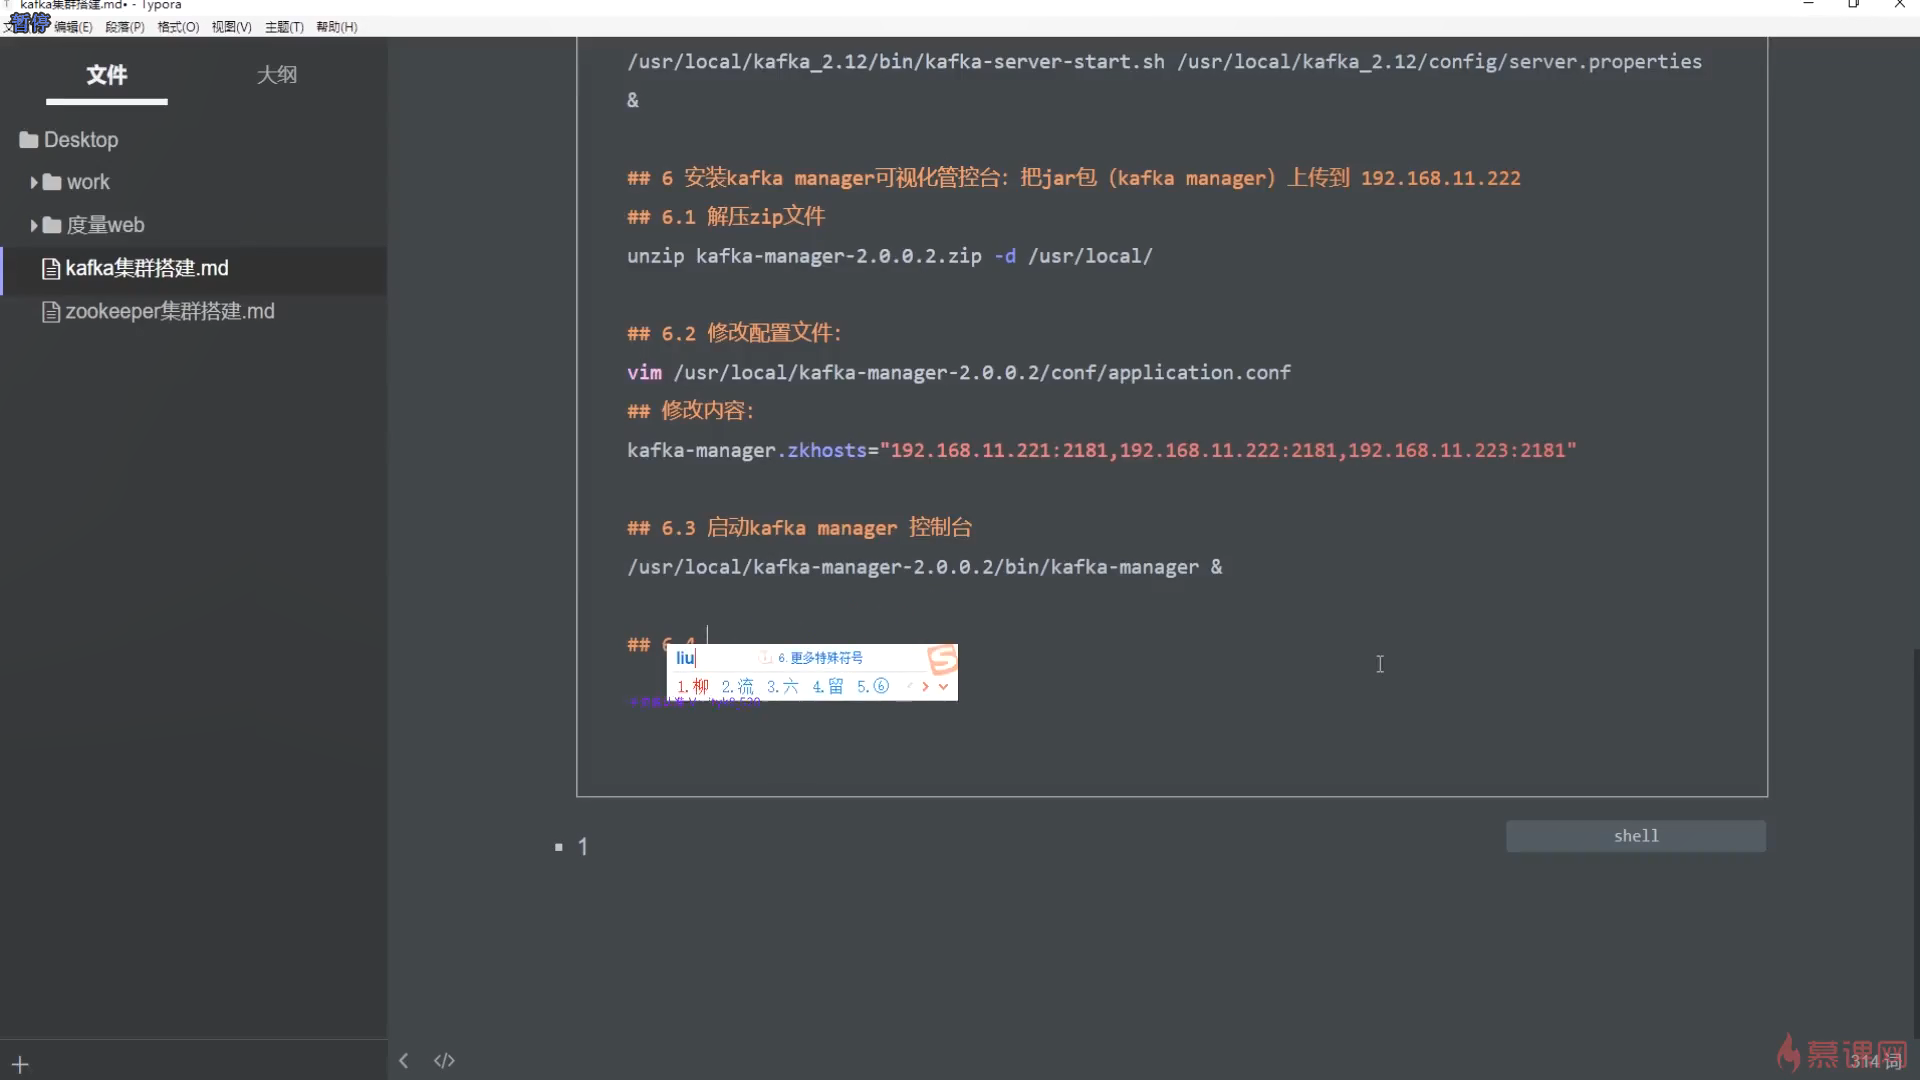Select 更多特殊符号 option in IME
This screenshot has height=1080, width=1920.
tap(825, 658)
